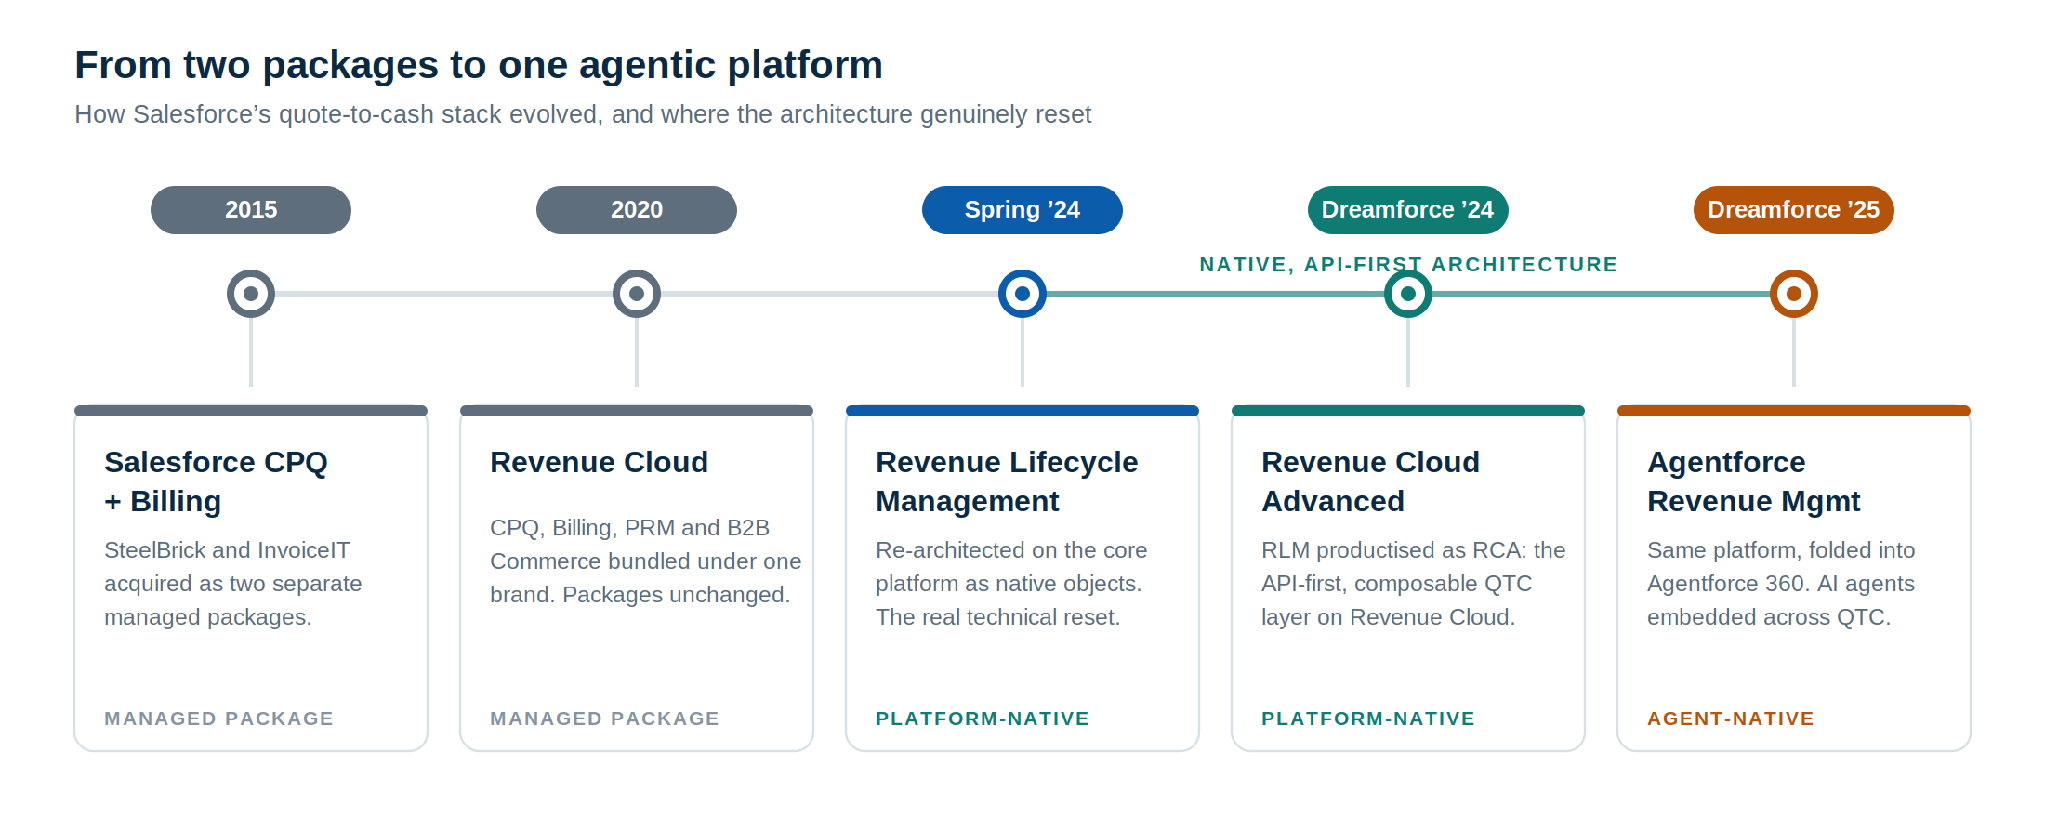Click the Revenue Lifecycle Management card title
2045x818 pixels.
(1007, 481)
